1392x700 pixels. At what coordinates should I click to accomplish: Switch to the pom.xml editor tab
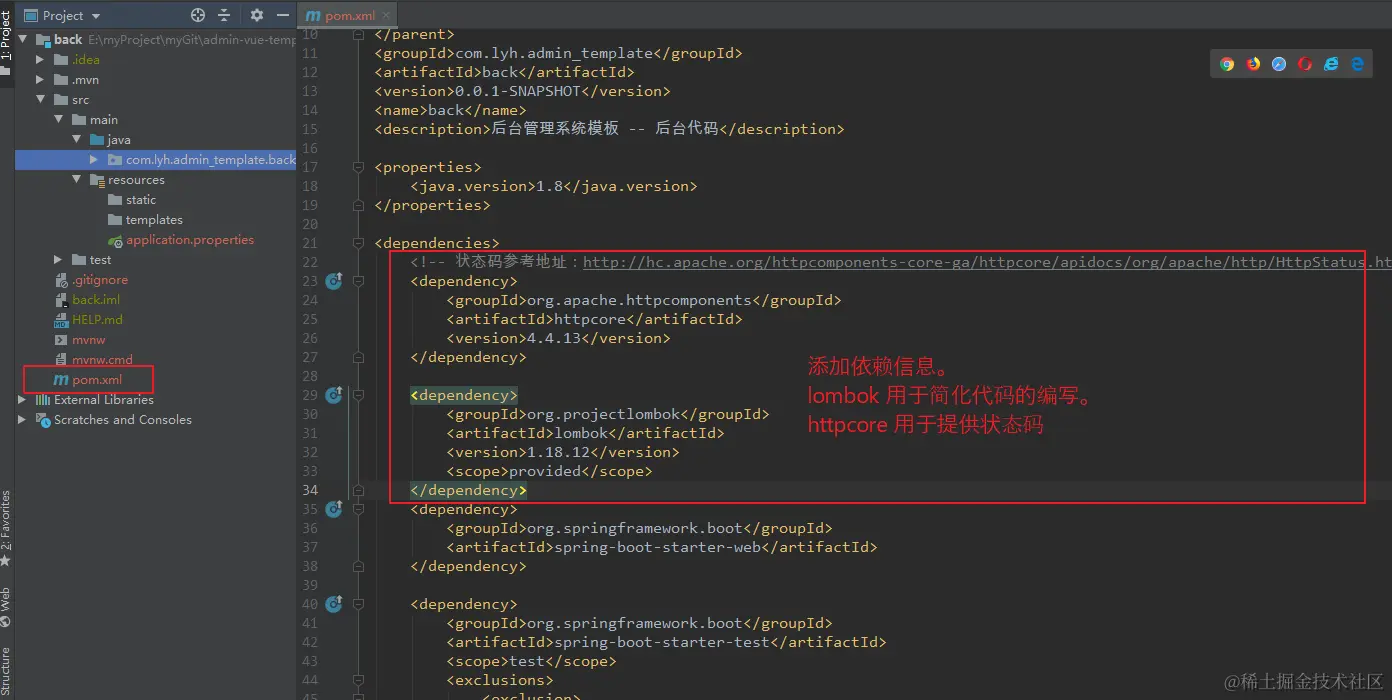point(346,15)
